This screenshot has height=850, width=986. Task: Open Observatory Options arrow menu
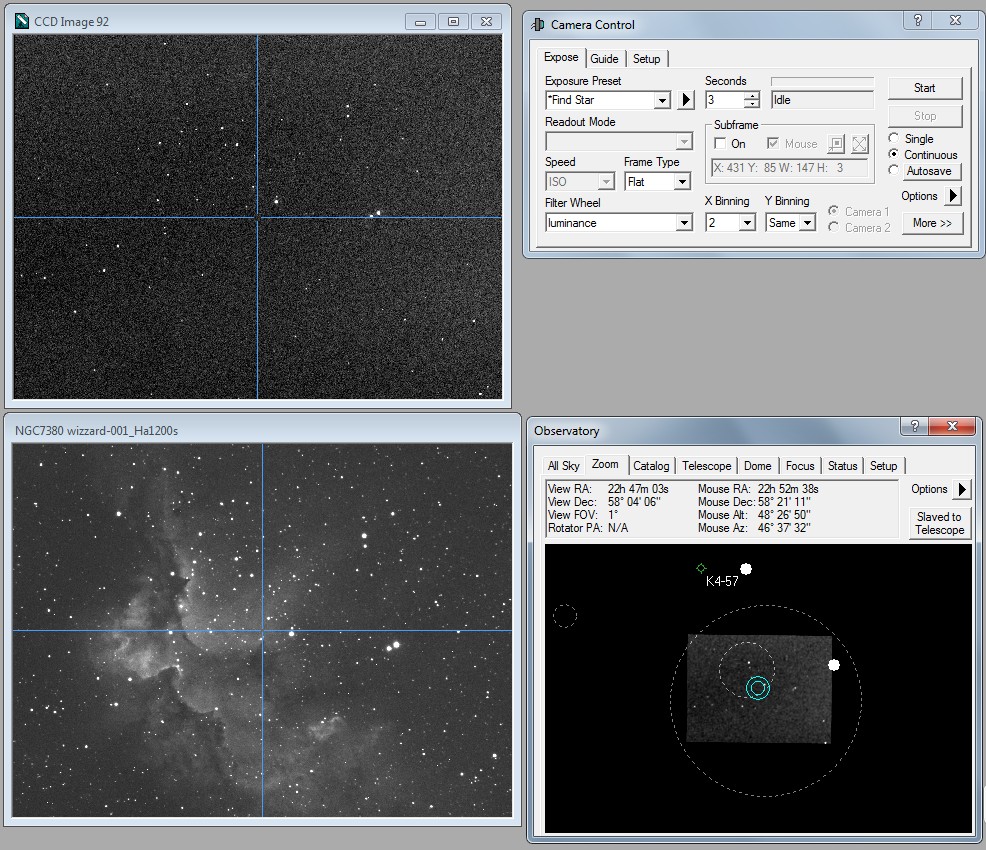click(962, 489)
